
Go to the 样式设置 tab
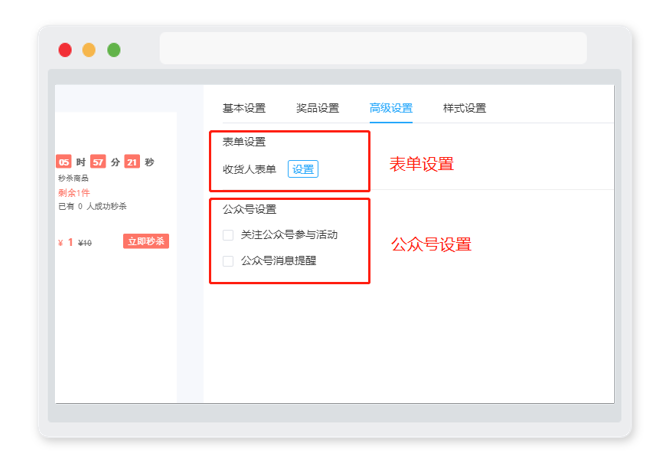464,108
